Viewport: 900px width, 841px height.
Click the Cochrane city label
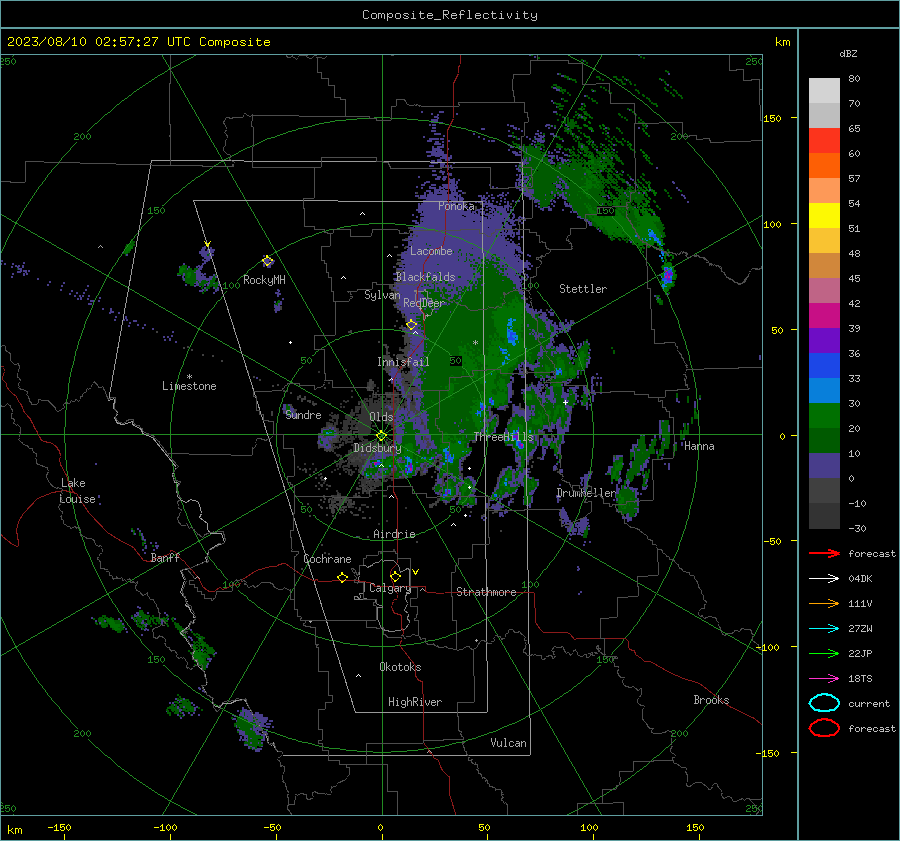pyautogui.click(x=327, y=559)
